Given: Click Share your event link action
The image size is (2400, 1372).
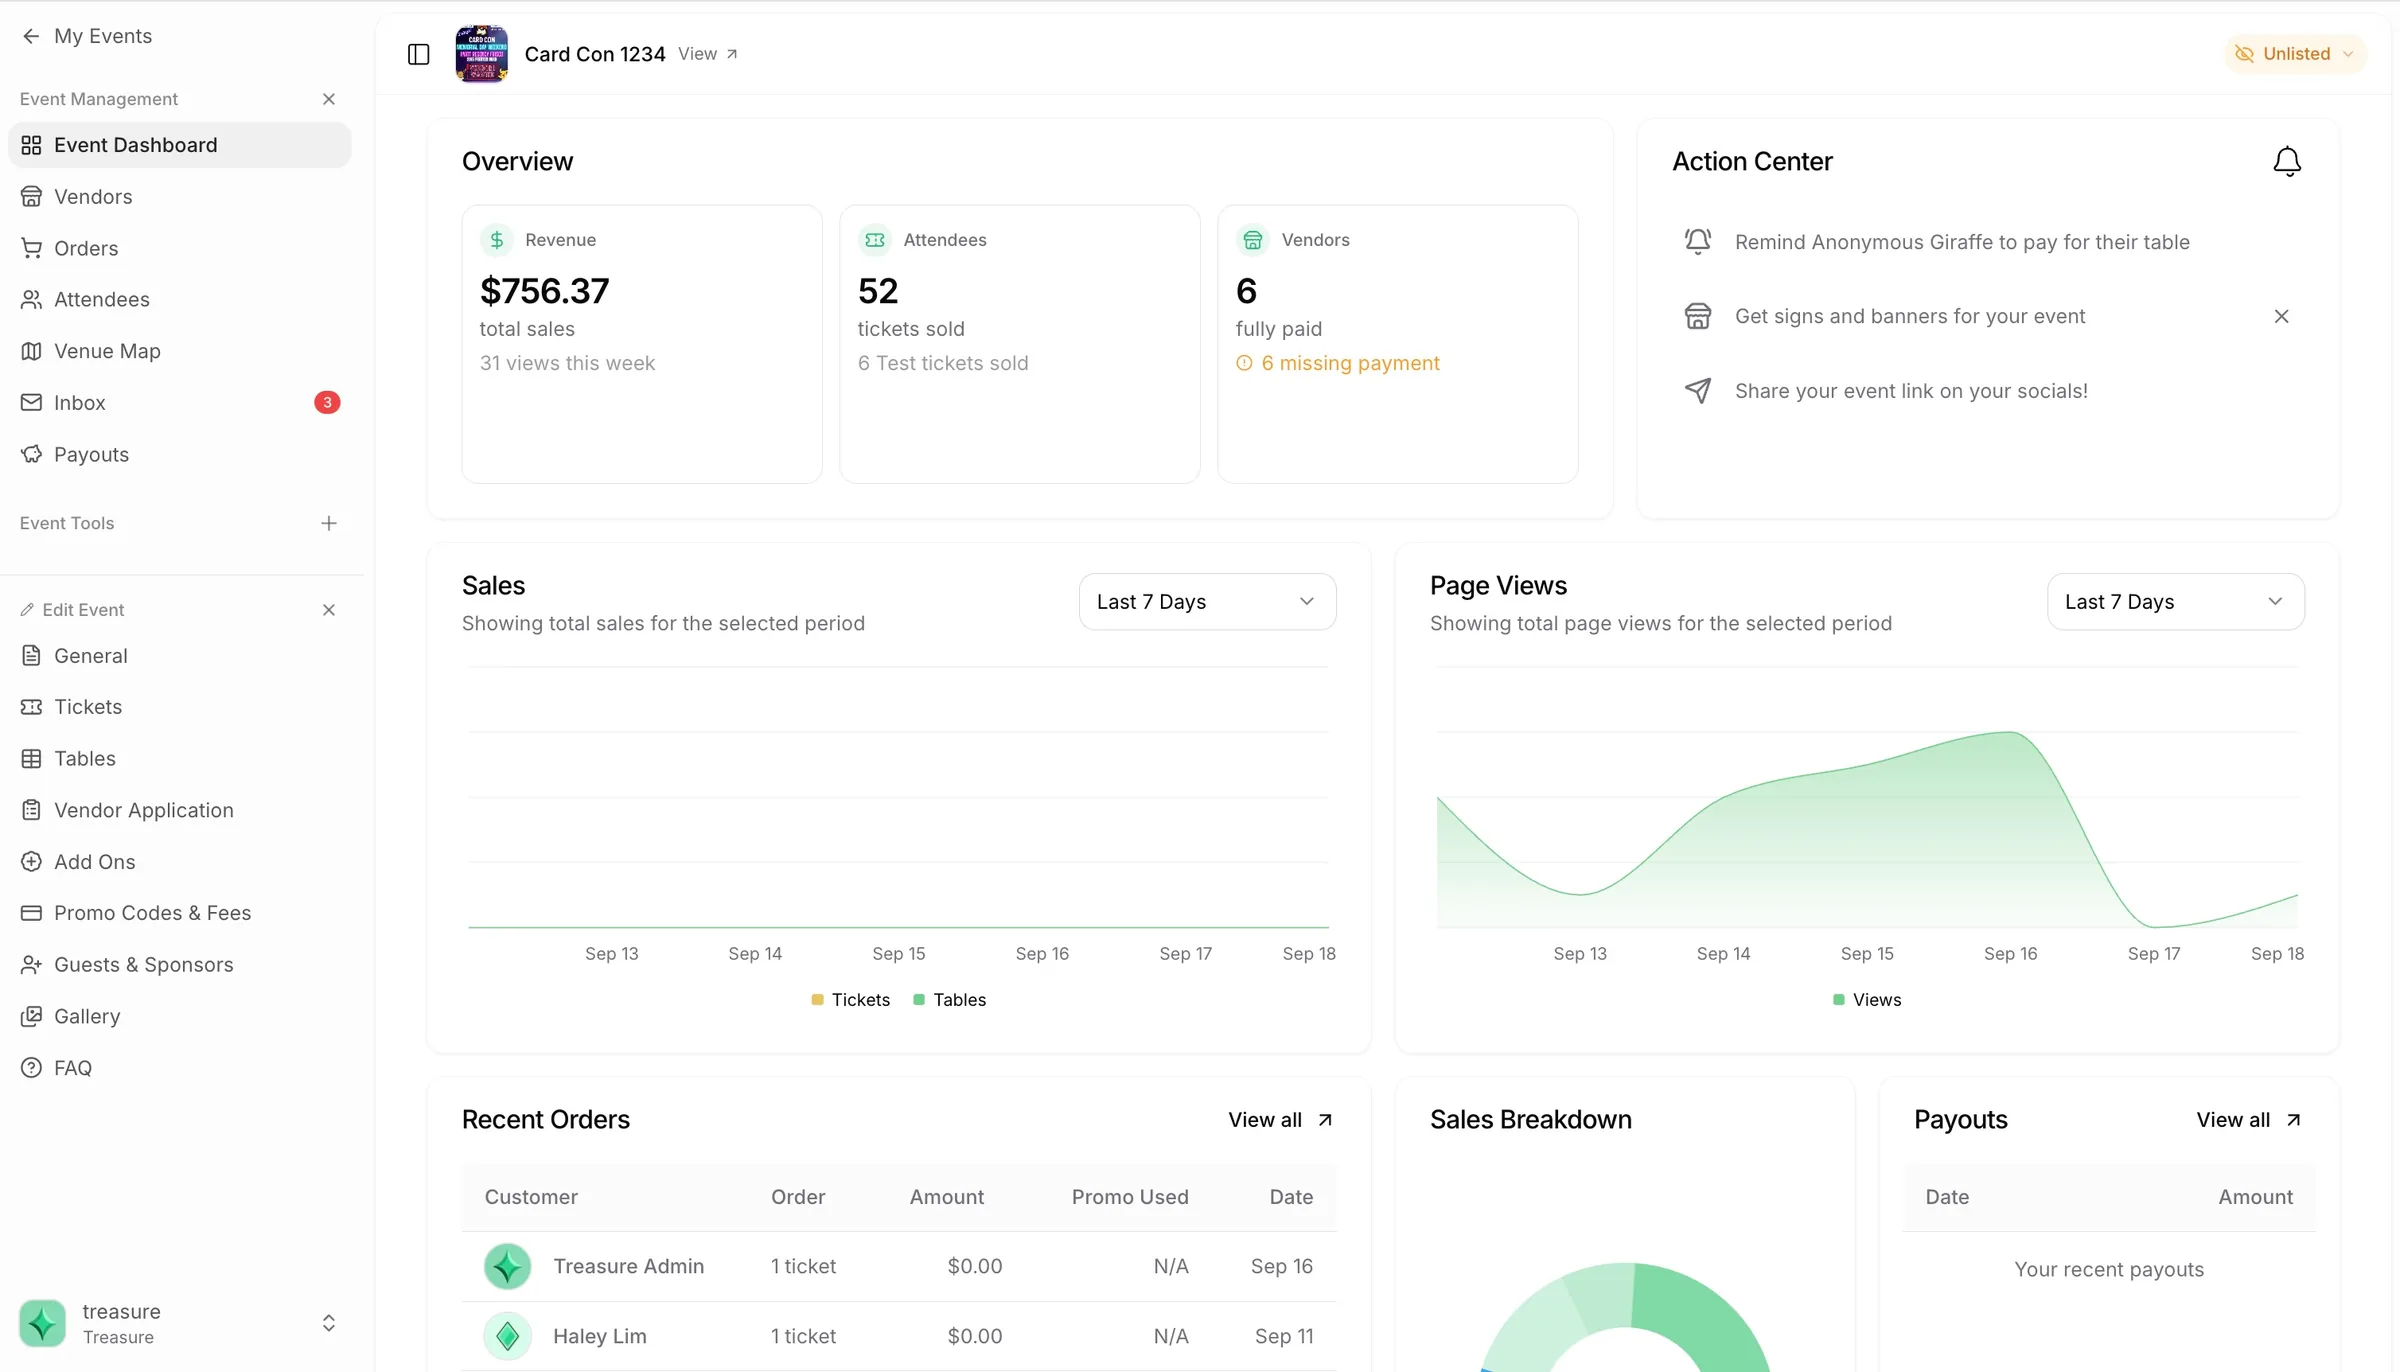Looking at the screenshot, I should [1911, 391].
